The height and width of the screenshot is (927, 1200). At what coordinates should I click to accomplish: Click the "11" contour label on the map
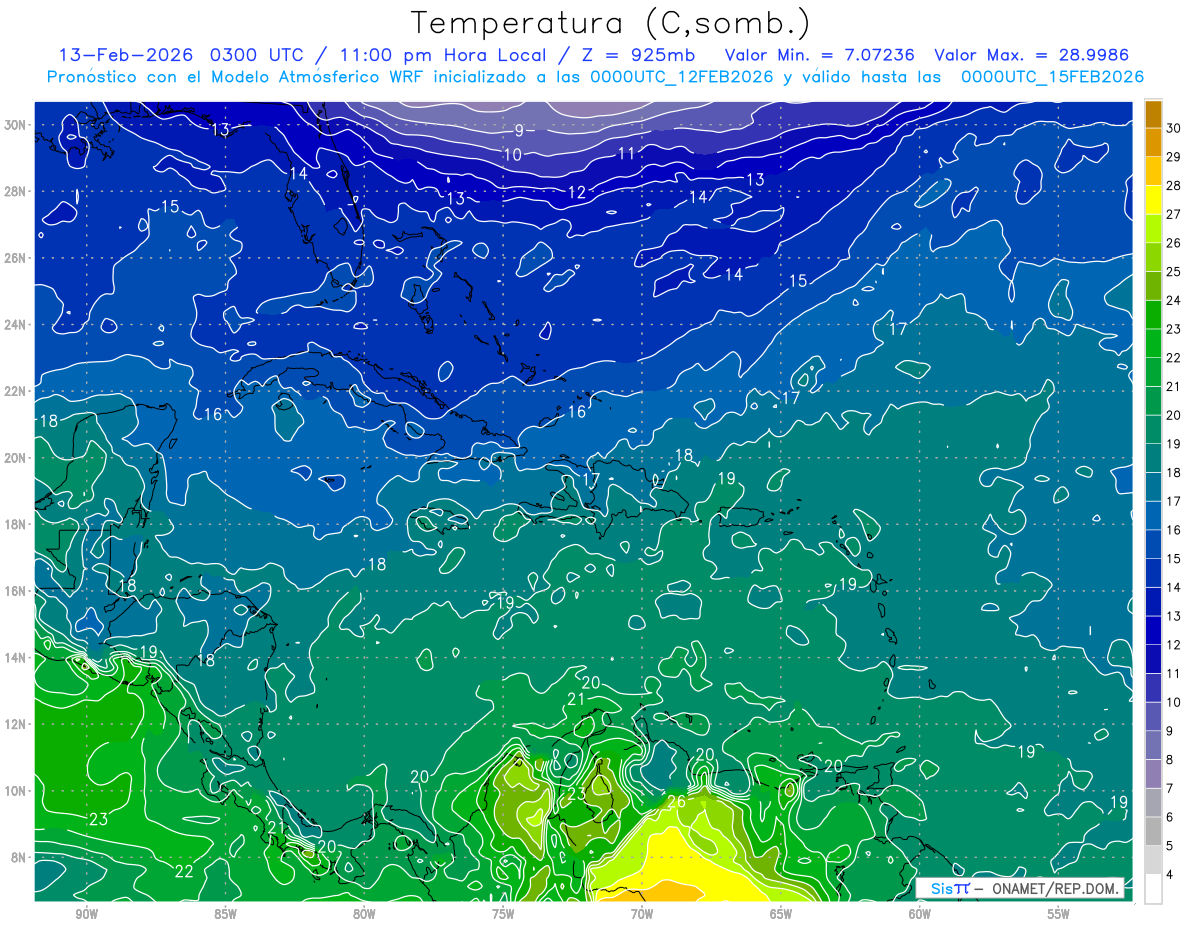pyautogui.click(x=627, y=153)
